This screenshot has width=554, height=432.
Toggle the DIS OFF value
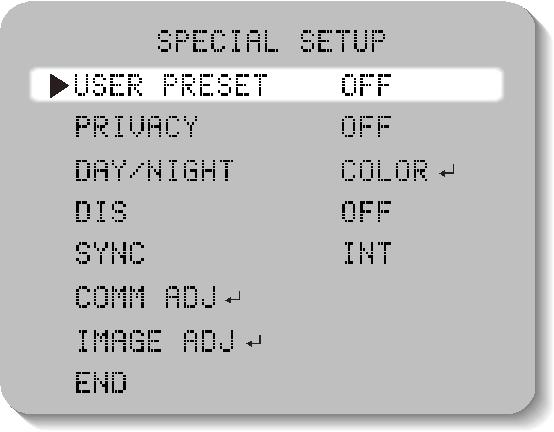point(366,211)
